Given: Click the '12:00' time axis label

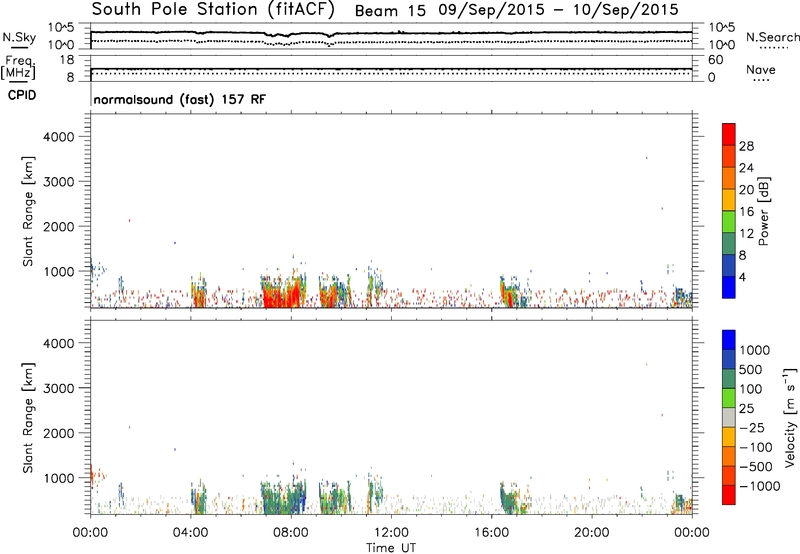Looking at the screenshot, I should point(391,533).
